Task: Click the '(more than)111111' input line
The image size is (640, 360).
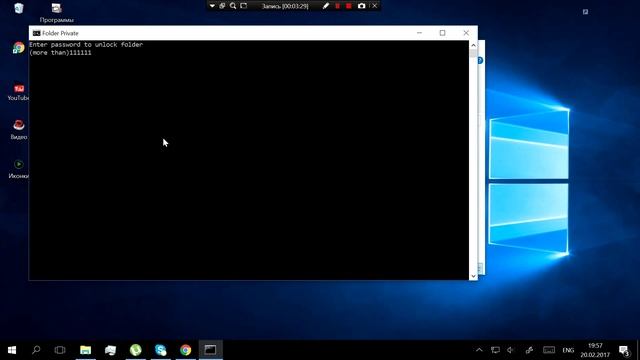Action: tap(60, 53)
